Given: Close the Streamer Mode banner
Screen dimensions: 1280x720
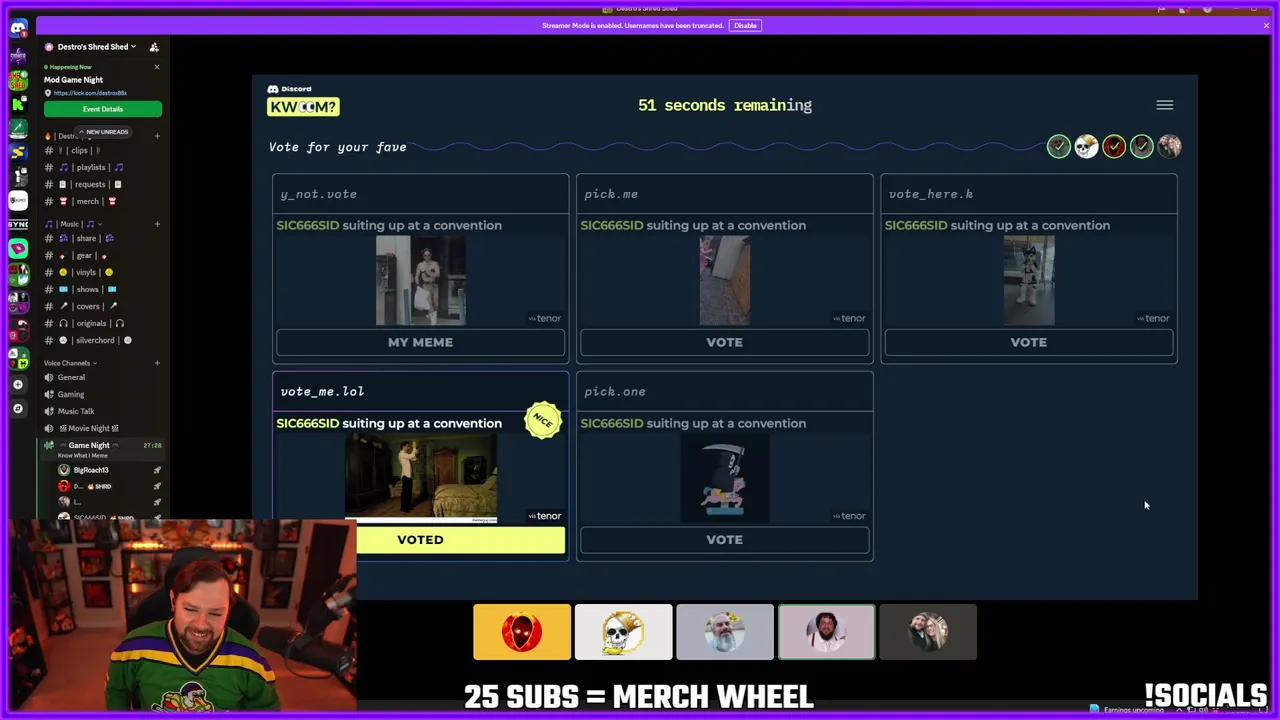Looking at the screenshot, I should (x=1266, y=25).
